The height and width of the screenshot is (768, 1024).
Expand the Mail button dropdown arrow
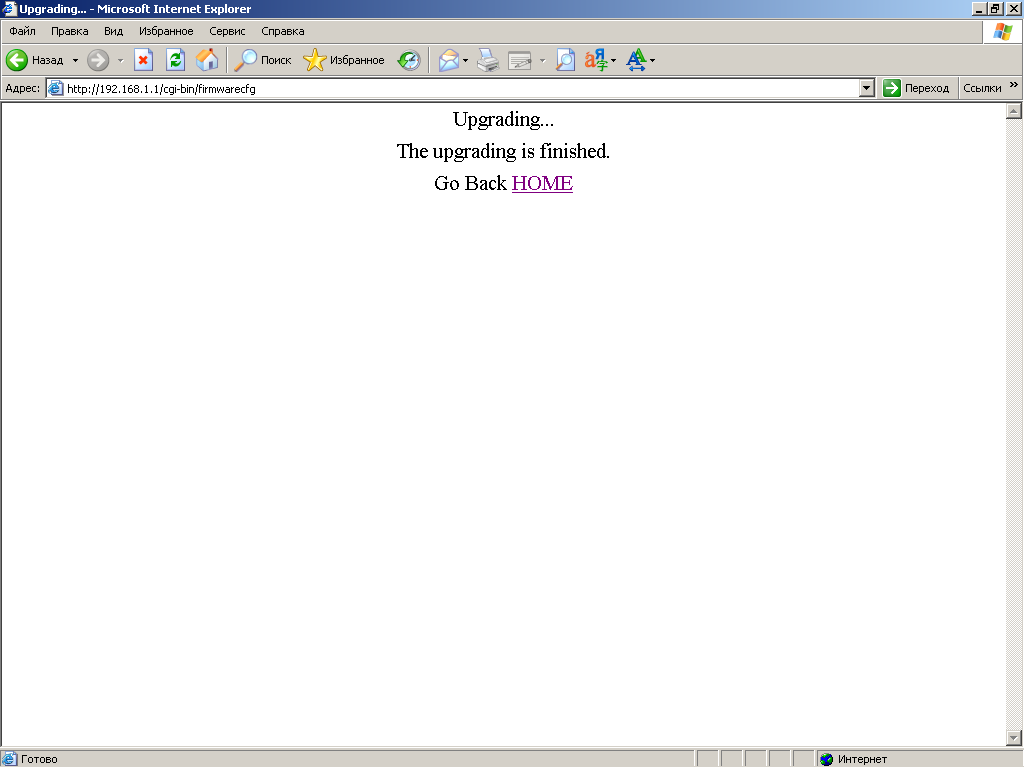point(465,60)
